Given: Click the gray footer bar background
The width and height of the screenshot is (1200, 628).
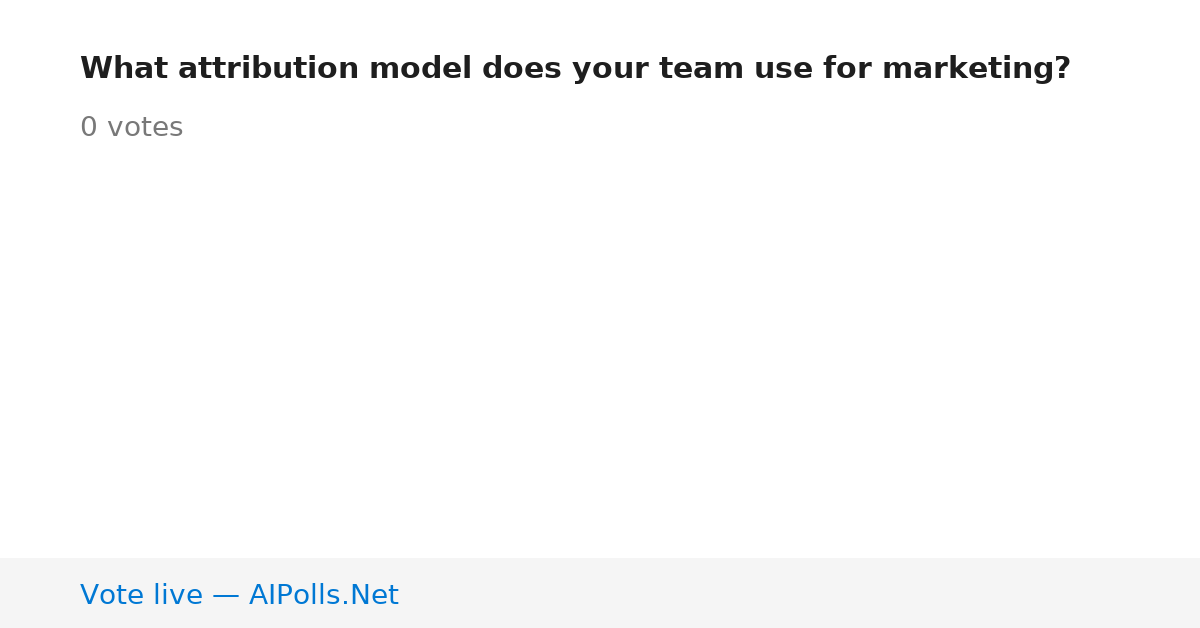Looking at the screenshot, I should [x=800, y=593].
